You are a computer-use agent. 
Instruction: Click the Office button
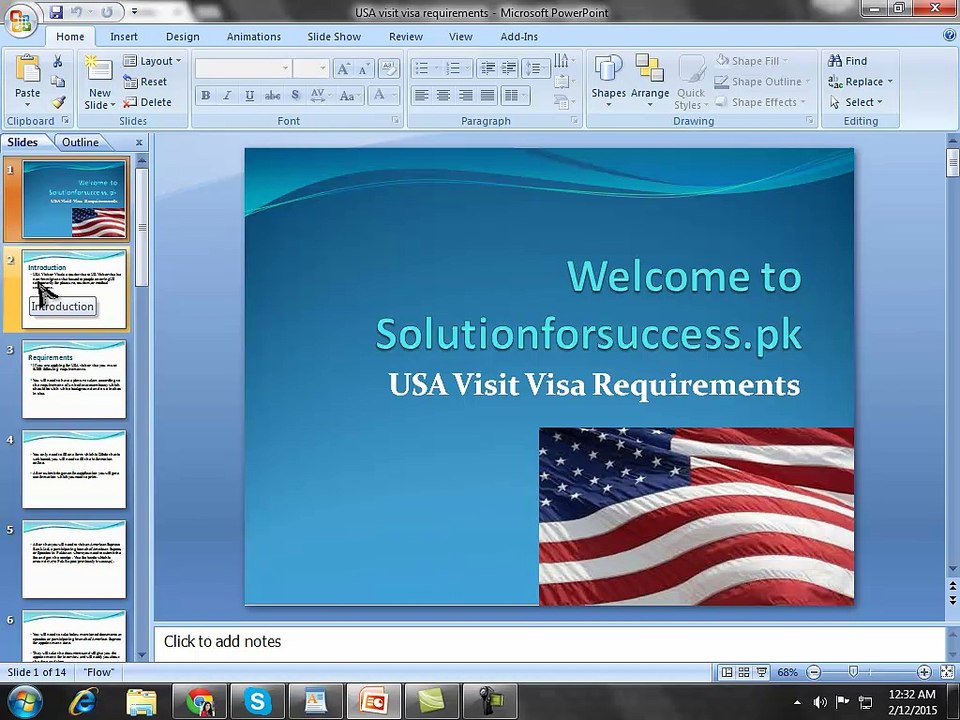21,19
